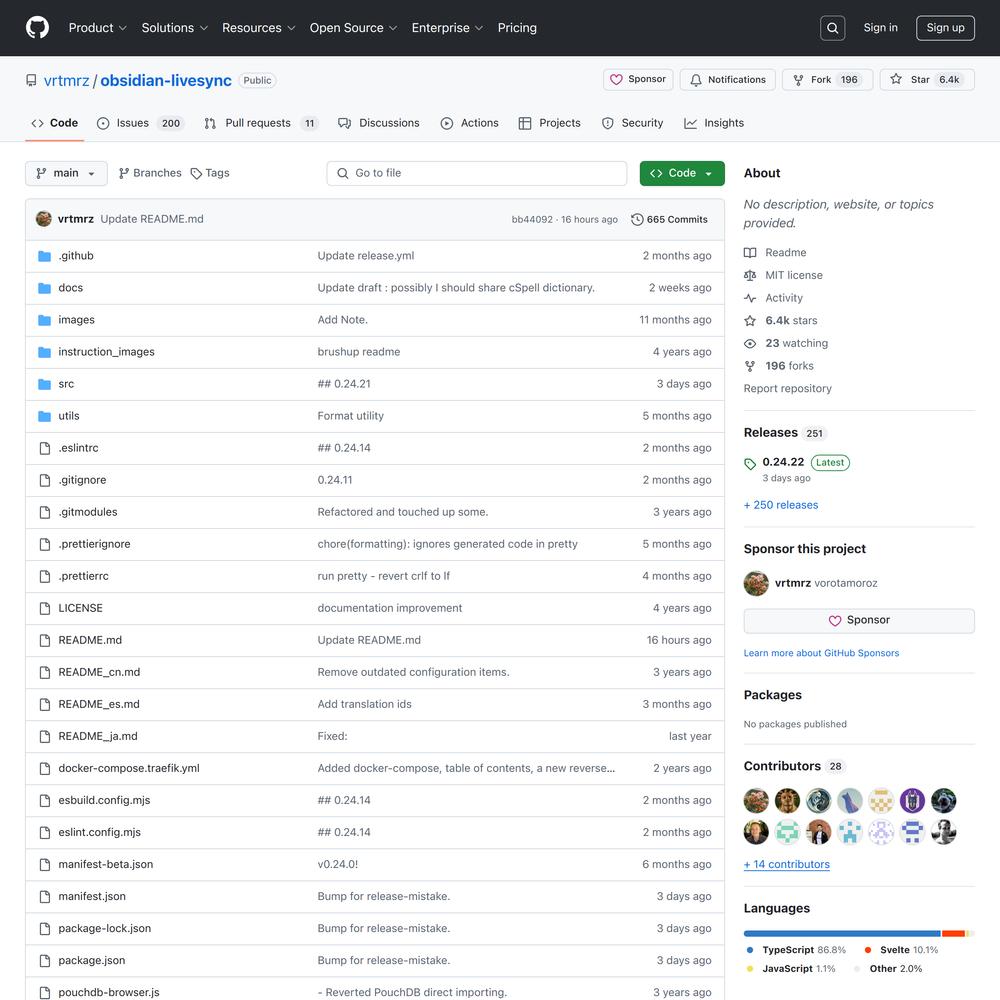Click the commit history clock icon

(x=636, y=219)
